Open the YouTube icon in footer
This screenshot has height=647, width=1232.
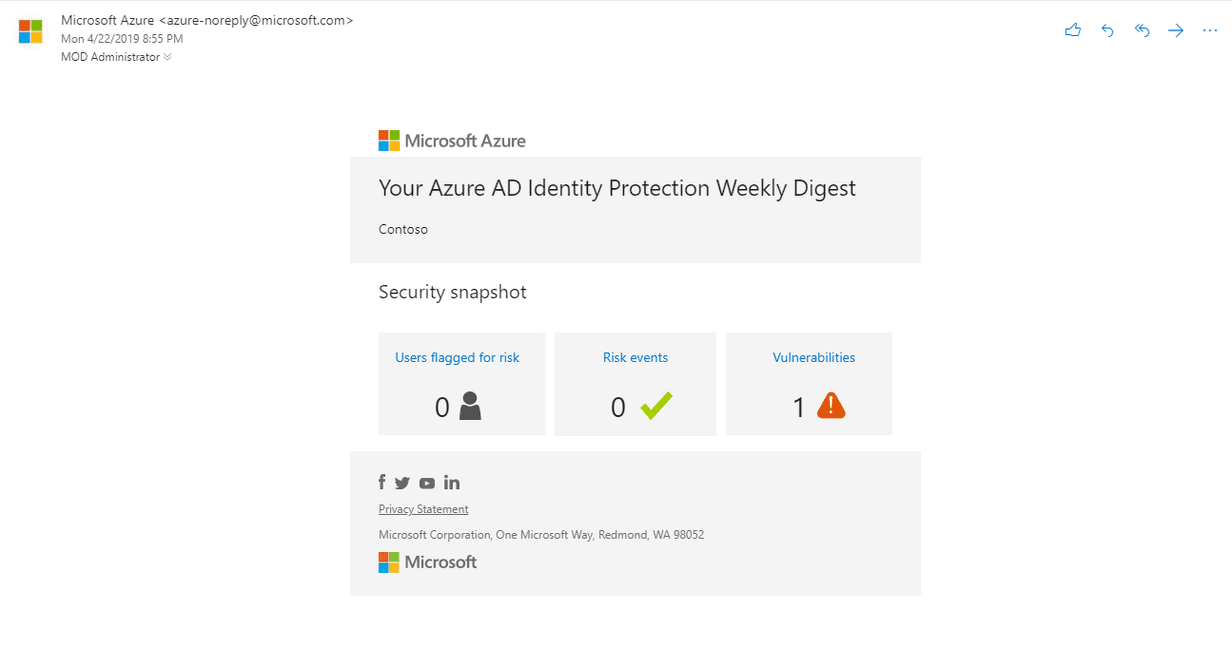(x=427, y=483)
